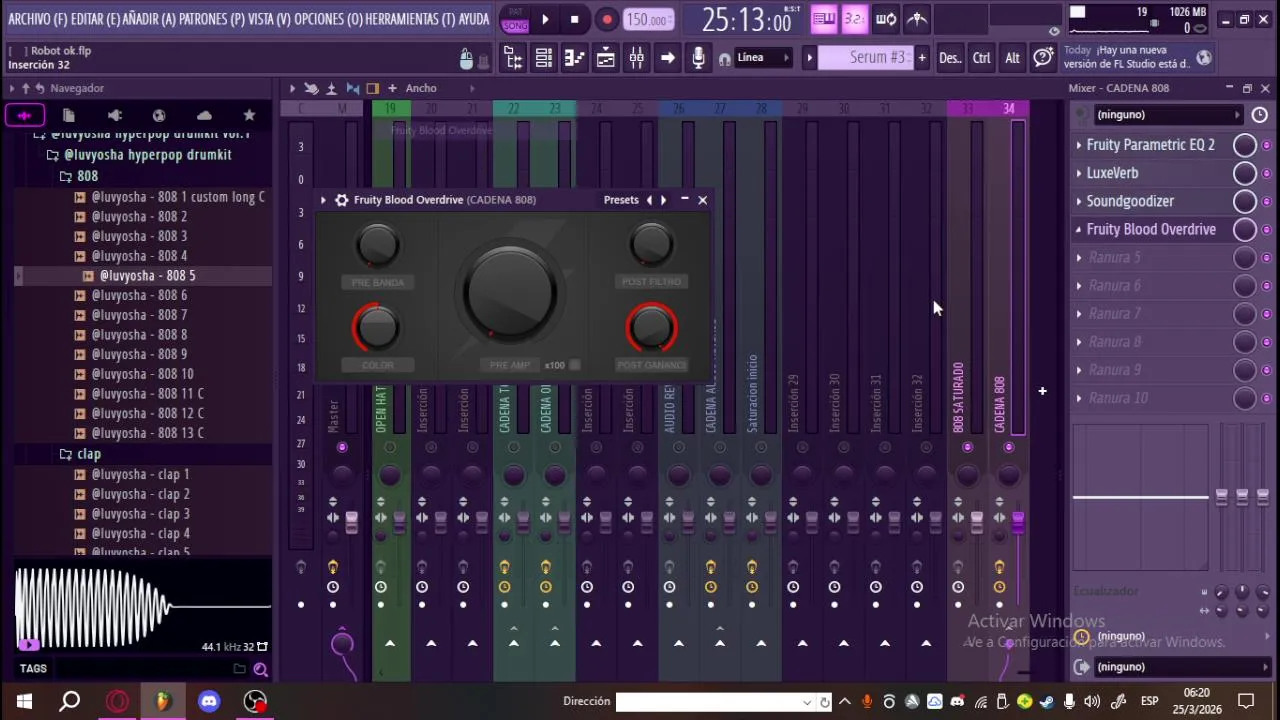Select the browser globe tab icon
The height and width of the screenshot is (720, 1280).
(159, 115)
